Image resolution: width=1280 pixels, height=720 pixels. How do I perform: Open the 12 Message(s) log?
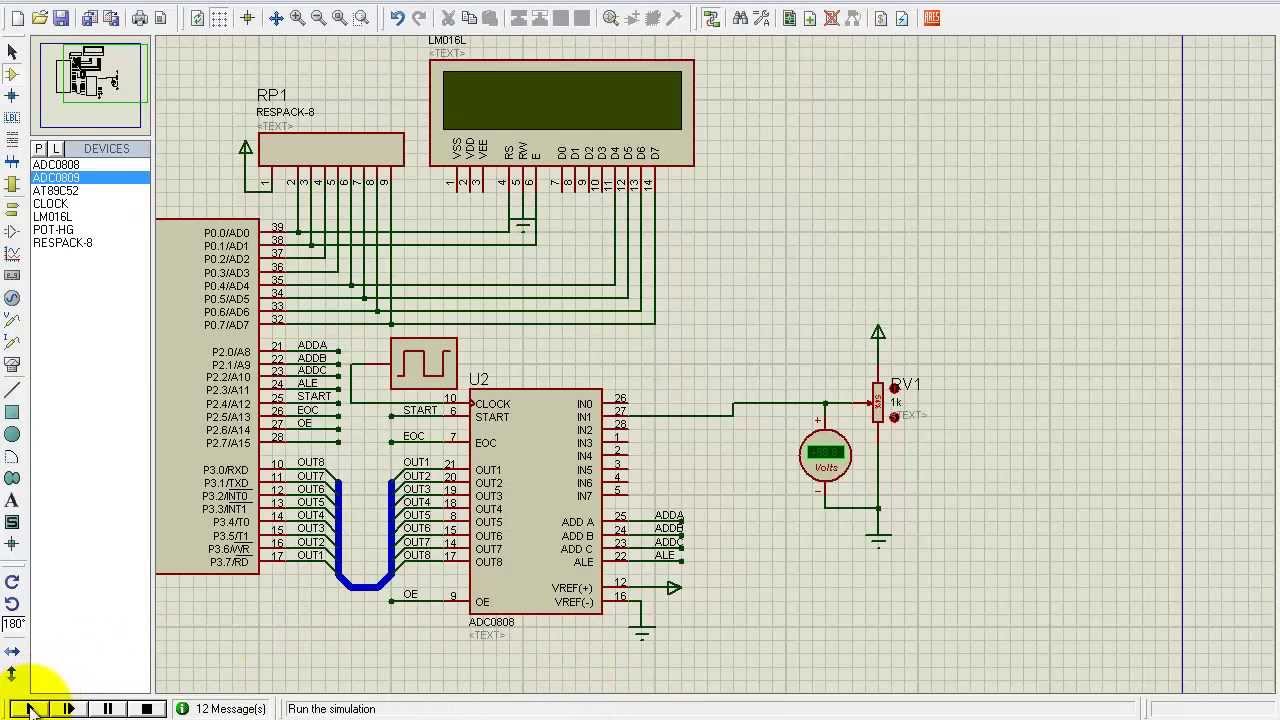point(221,709)
